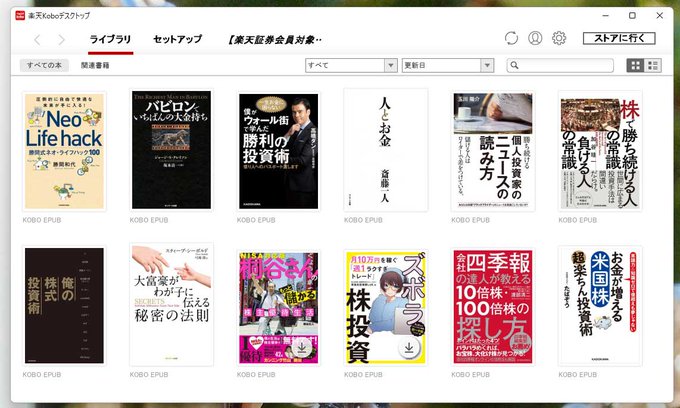680x408 pixels.
Task: Click the 楽天Koboデスクトップ window title
Action: click(x=59, y=16)
